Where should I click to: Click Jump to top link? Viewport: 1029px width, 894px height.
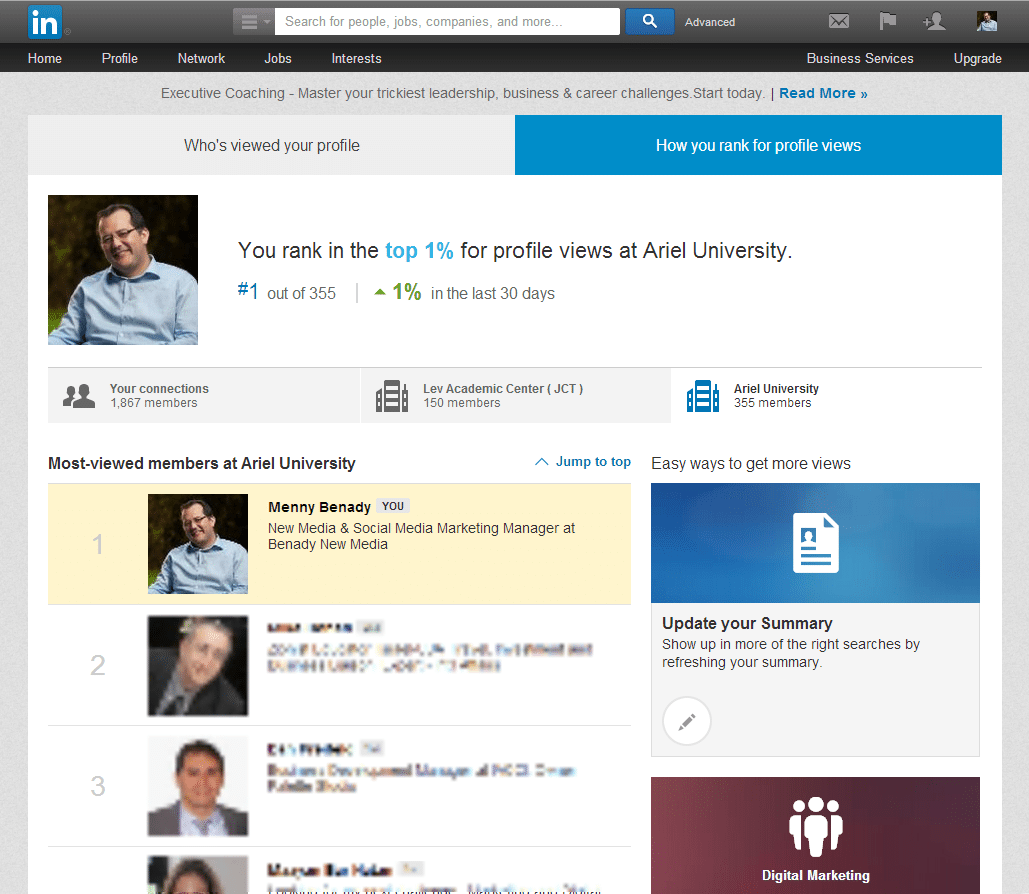(x=593, y=461)
